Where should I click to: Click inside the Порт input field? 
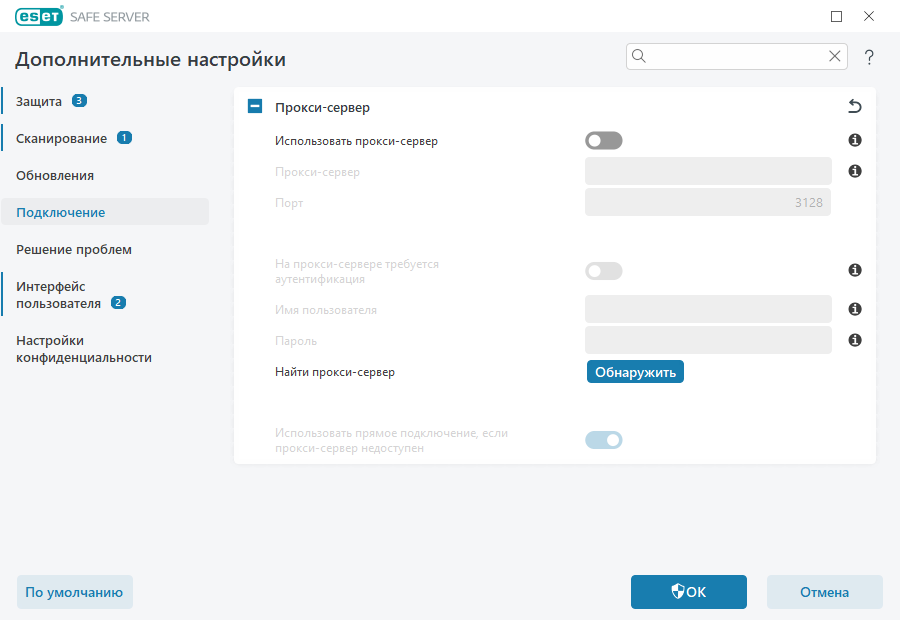(x=707, y=202)
